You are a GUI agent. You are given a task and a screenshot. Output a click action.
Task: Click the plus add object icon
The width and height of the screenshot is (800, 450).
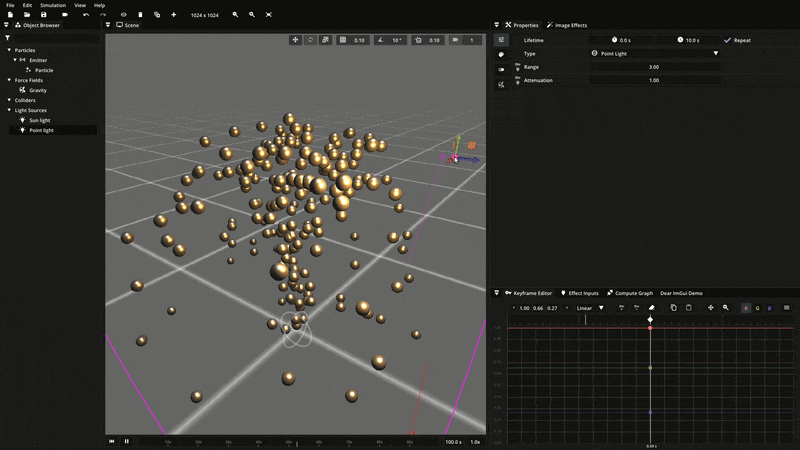[x=173, y=15]
